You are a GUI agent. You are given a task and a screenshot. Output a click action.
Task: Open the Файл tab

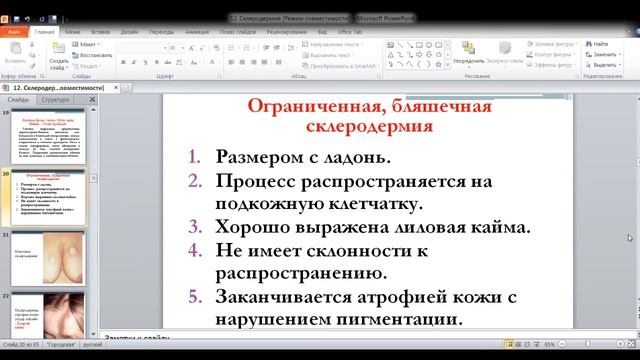tap(14, 32)
